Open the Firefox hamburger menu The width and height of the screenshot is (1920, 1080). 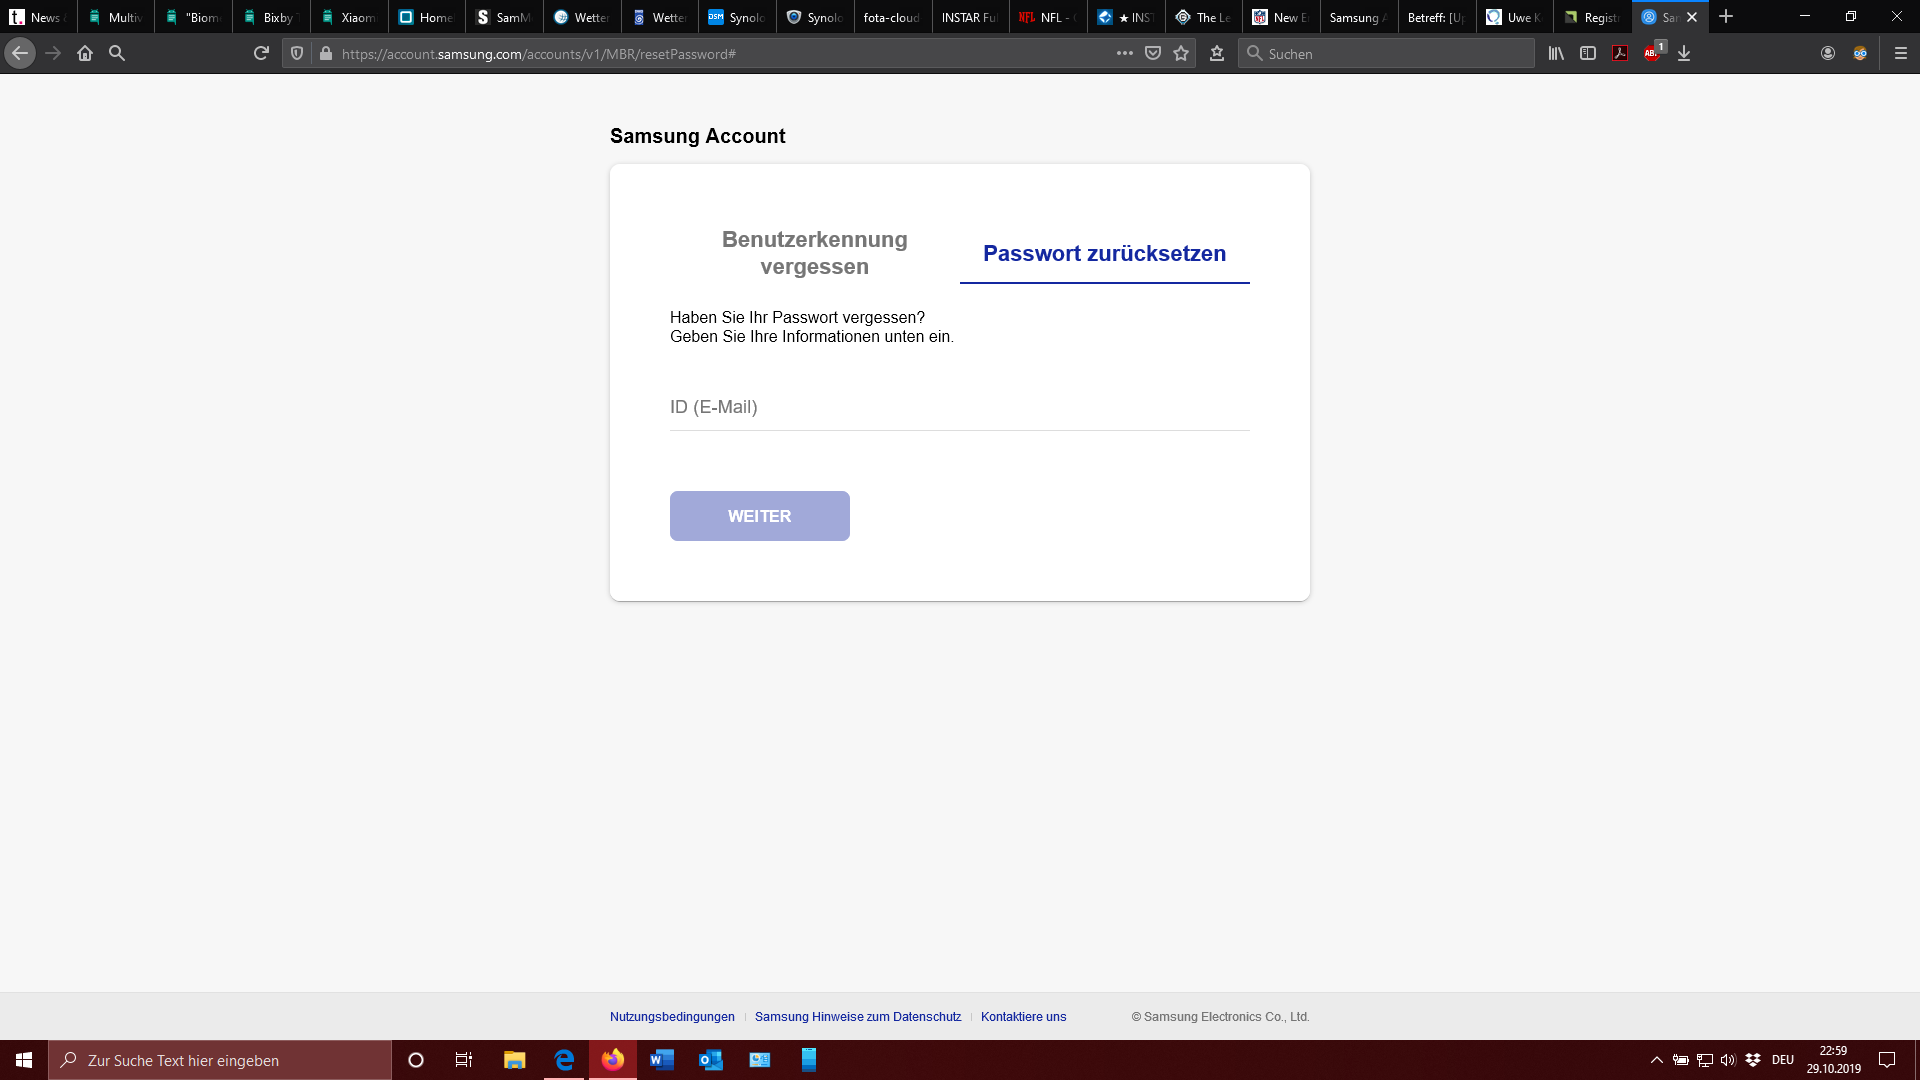coord(1901,53)
